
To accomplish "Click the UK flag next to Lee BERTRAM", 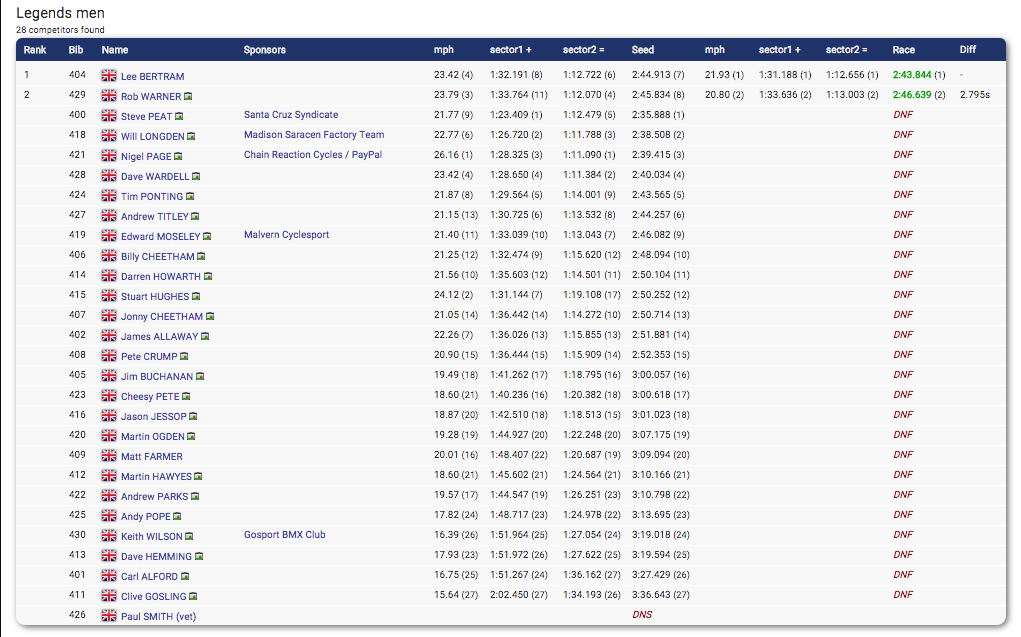I will tap(109, 76).
